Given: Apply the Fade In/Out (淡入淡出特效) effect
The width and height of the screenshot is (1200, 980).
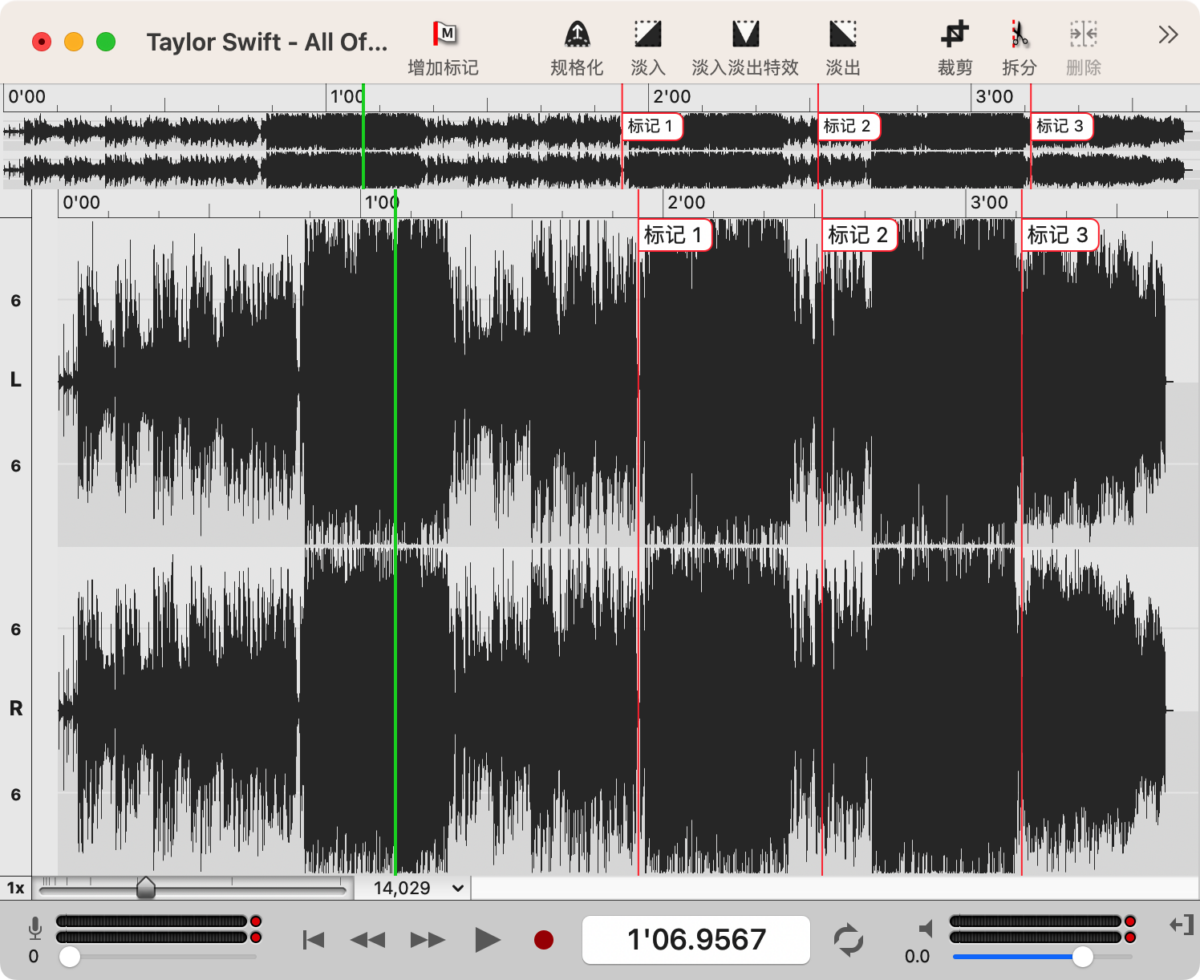Looking at the screenshot, I should point(745,34).
